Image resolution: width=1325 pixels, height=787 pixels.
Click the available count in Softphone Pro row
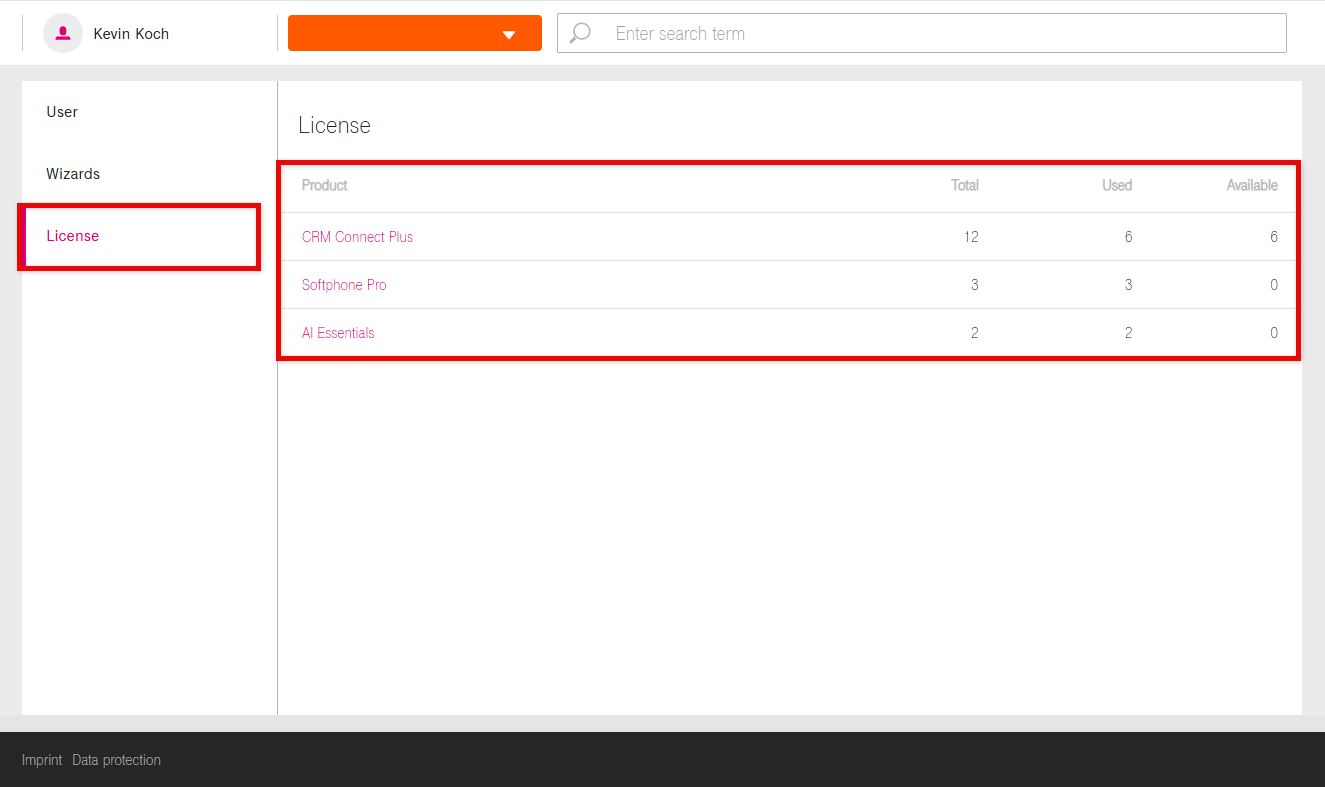[x=1273, y=285]
